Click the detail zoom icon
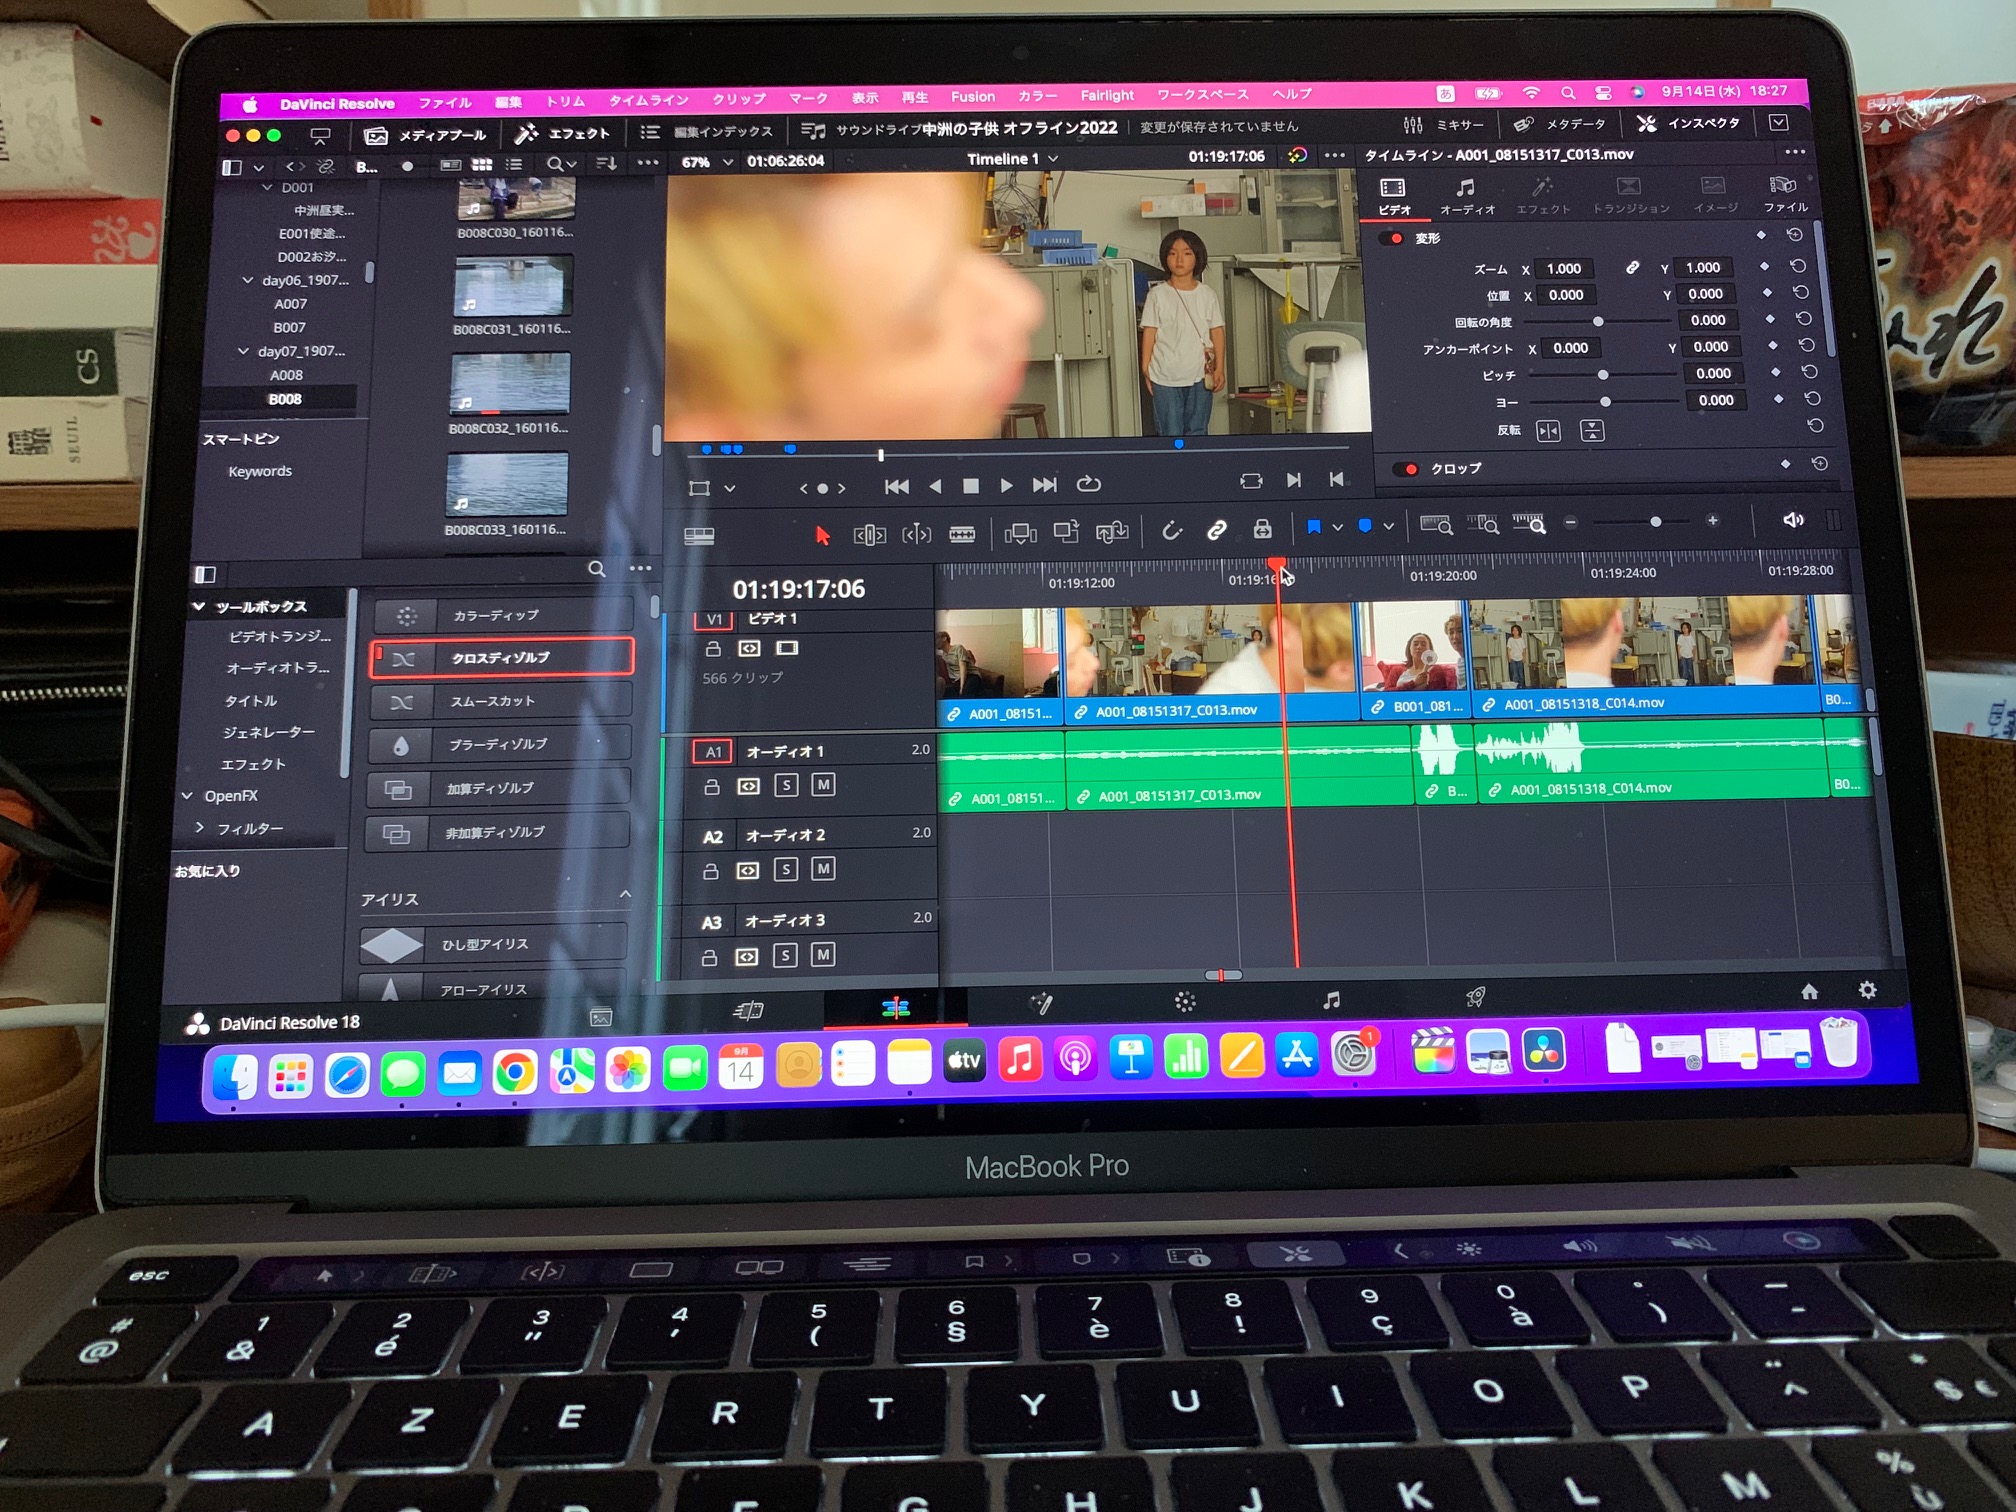Screen dimensions: 2016x1512 tap(1483, 524)
